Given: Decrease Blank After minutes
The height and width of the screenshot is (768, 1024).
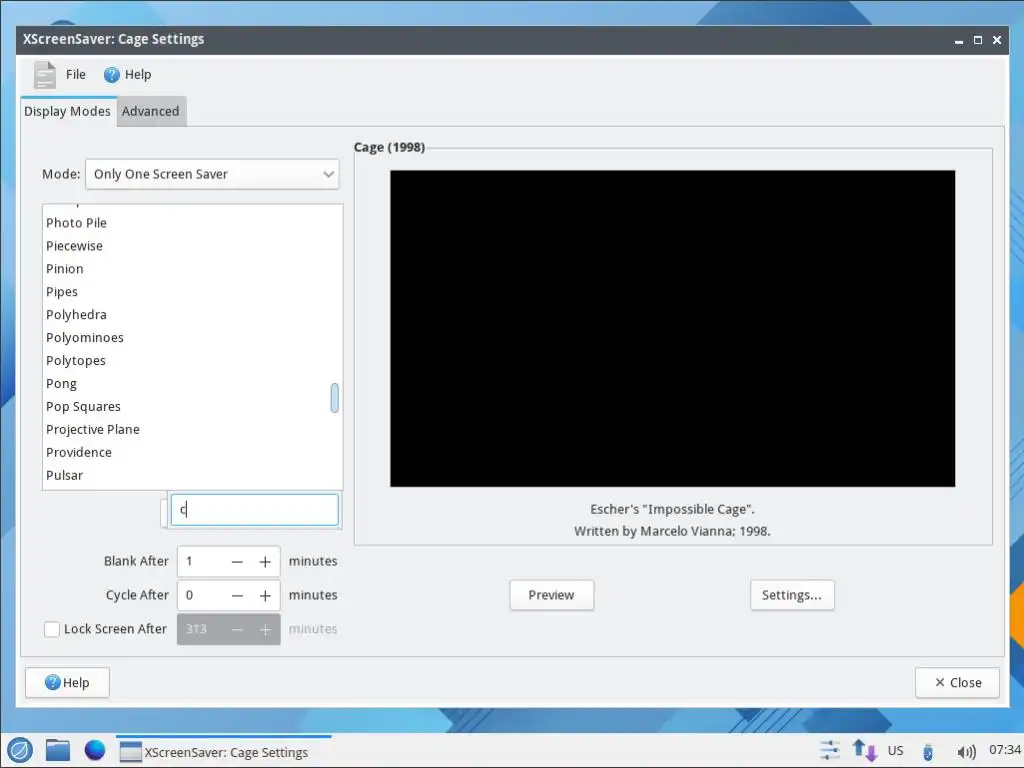Looking at the screenshot, I should coord(237,562).
